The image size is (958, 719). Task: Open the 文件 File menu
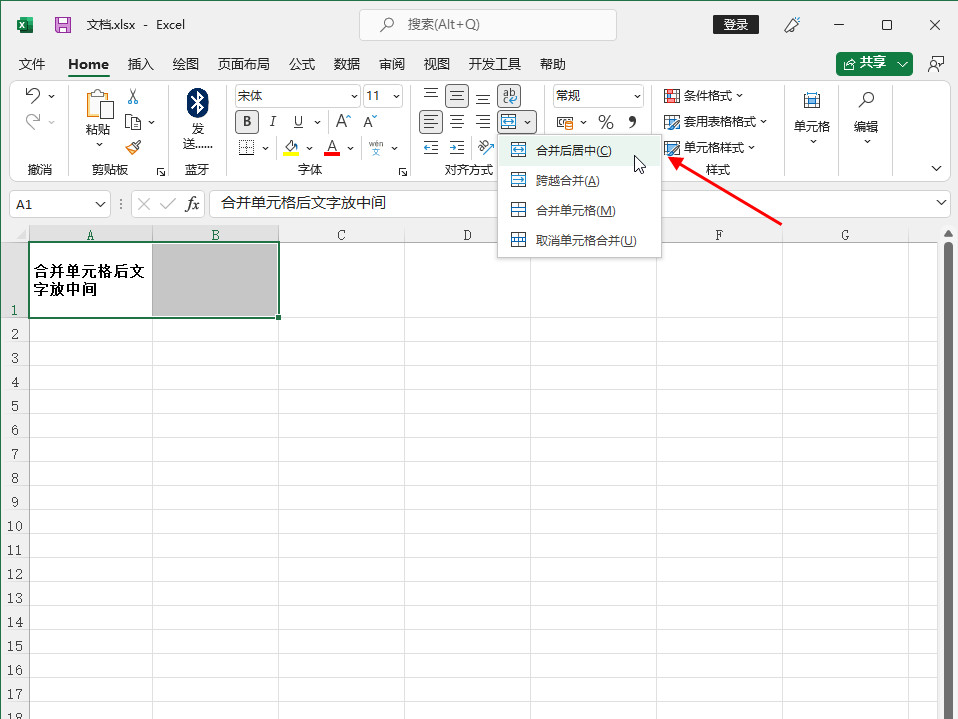(x=32, y=64)
